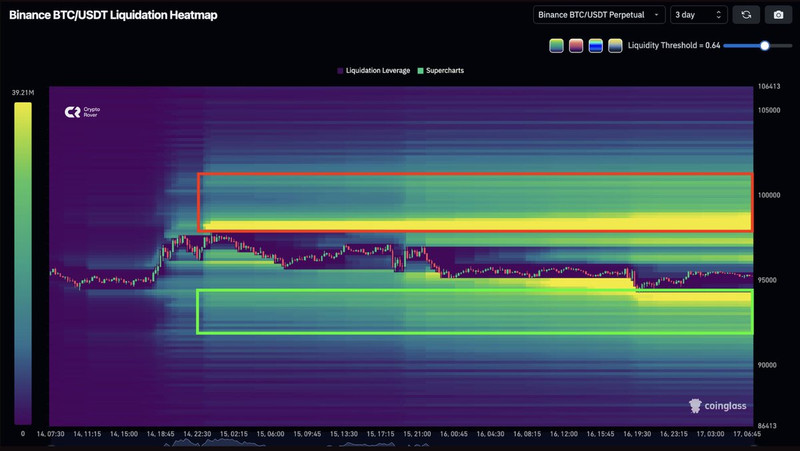The height and width of the screenshot is (451, 800).
Task: Select the yellow-navy color scheme swatch
Action: tap(615, 46)
